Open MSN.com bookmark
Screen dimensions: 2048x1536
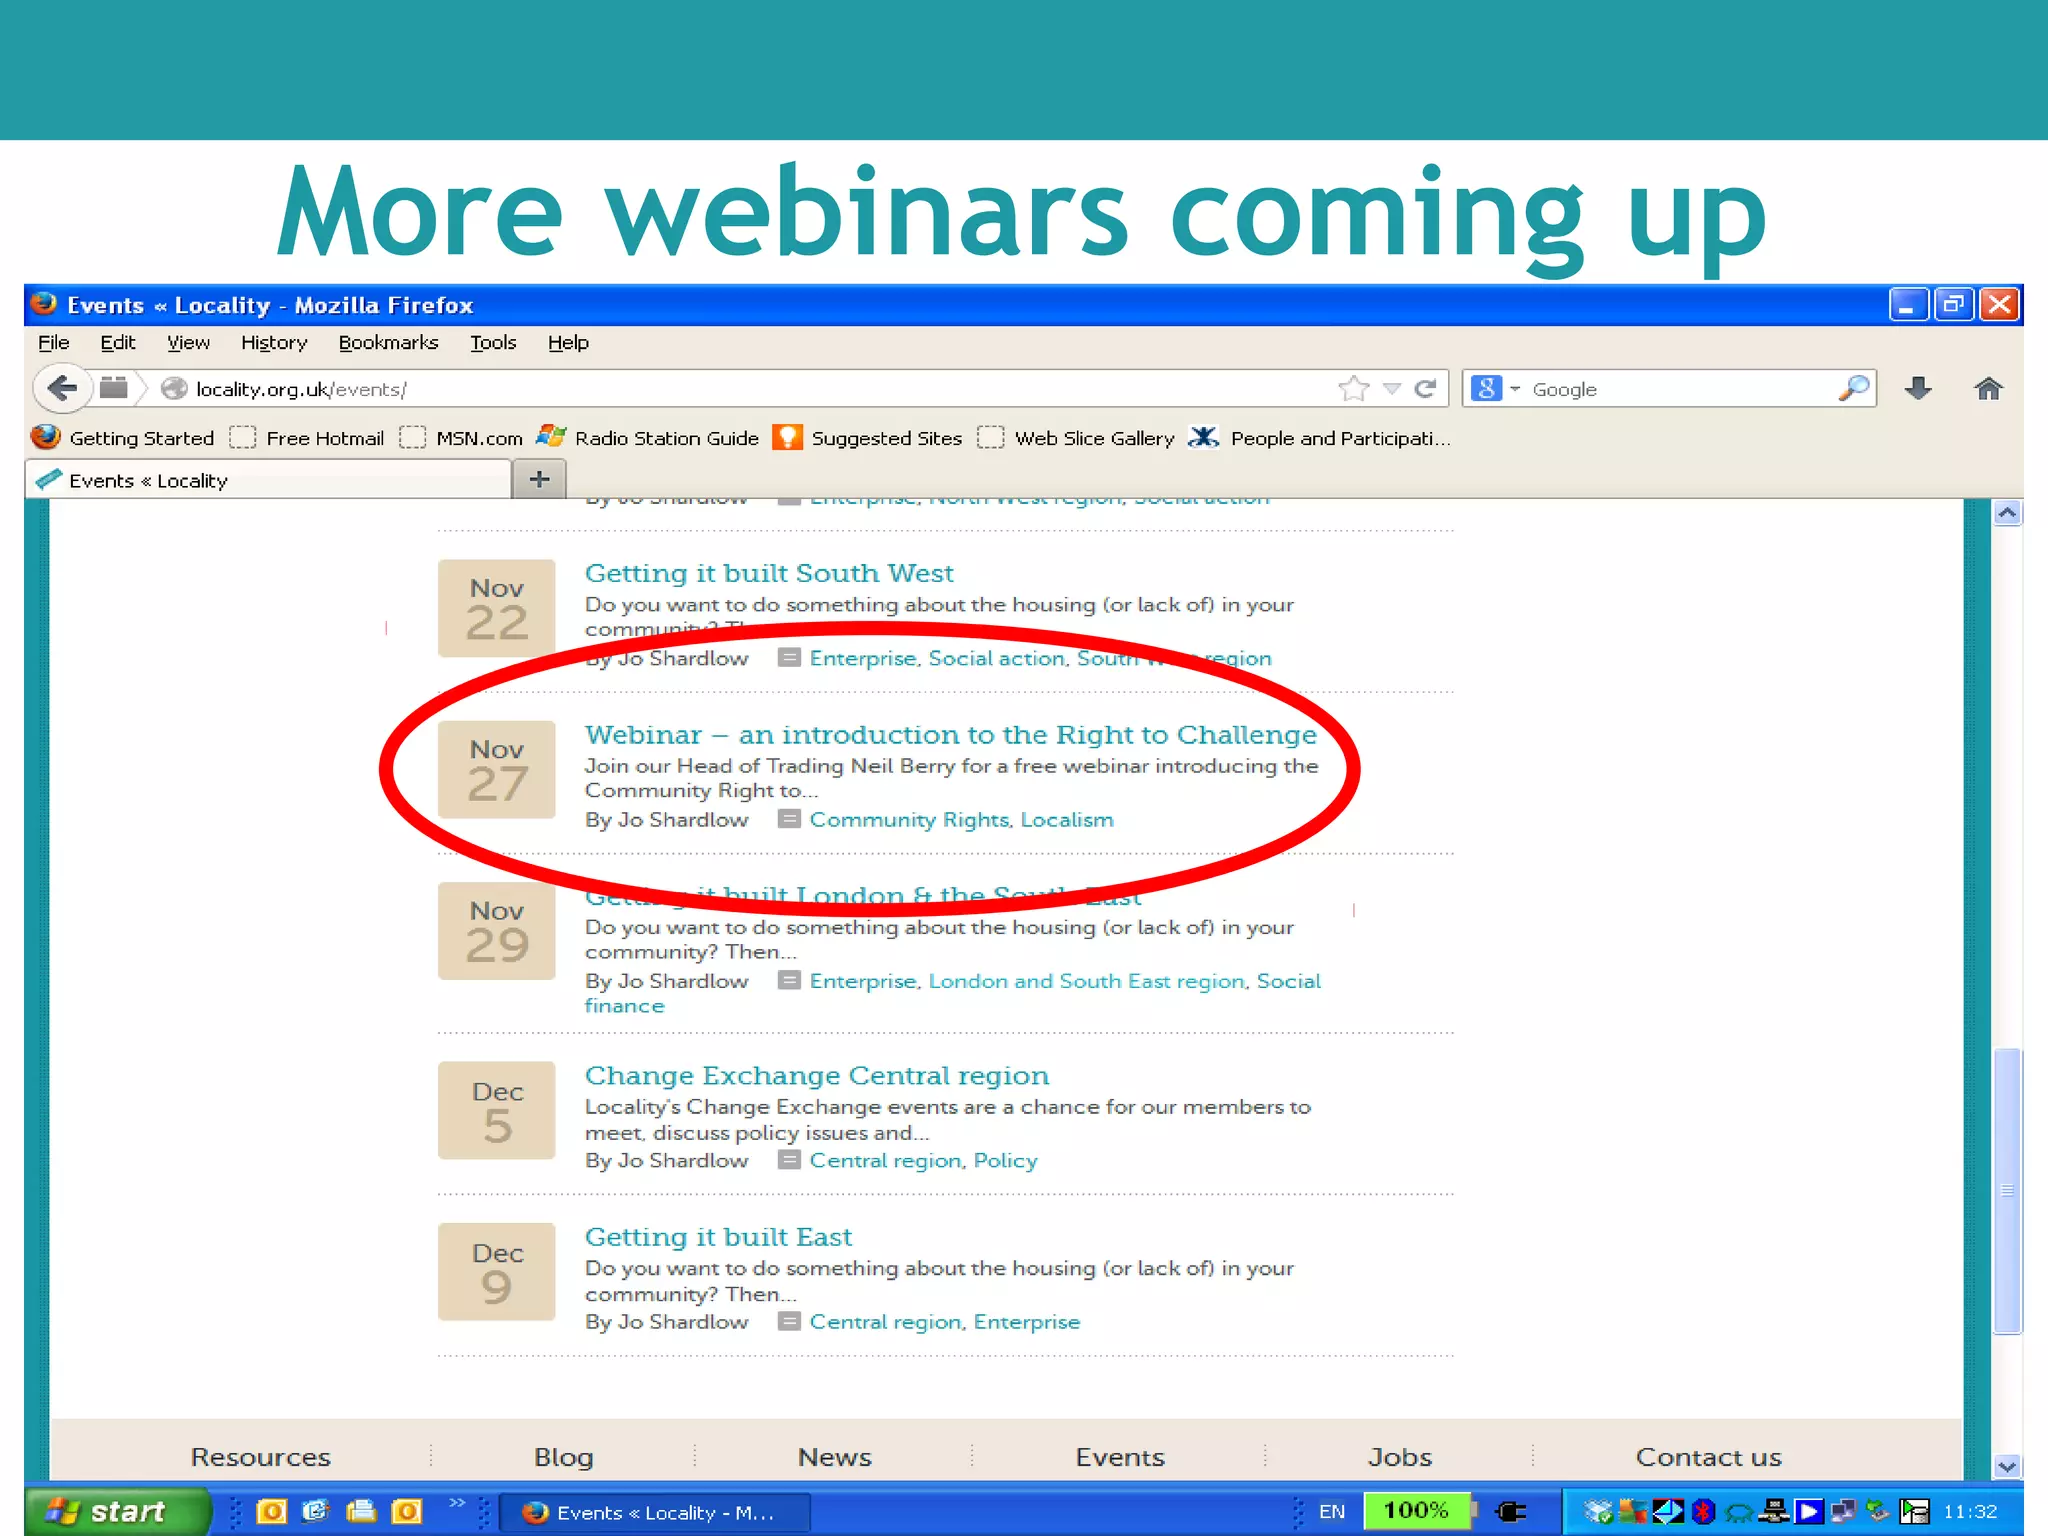point(461,438)
